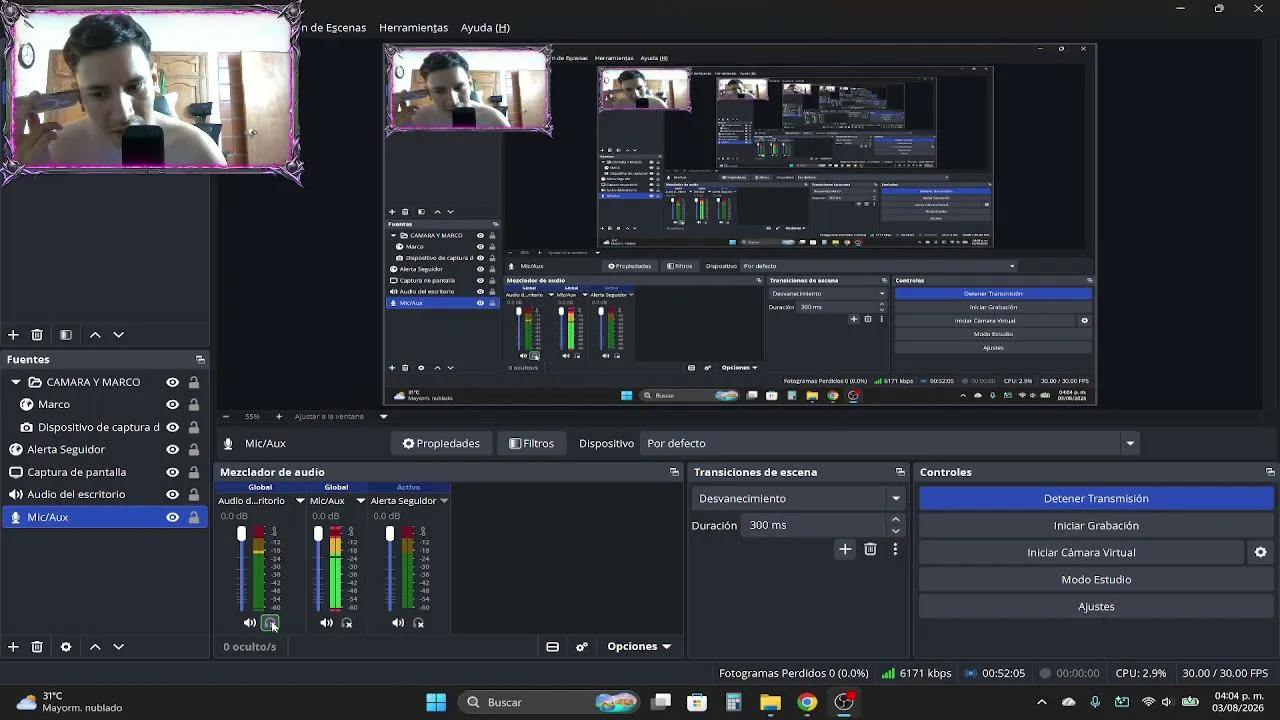Adjust the Alerta Seguidor volume fader
The width and height of the screenshot is (1280, 720).
390,535
